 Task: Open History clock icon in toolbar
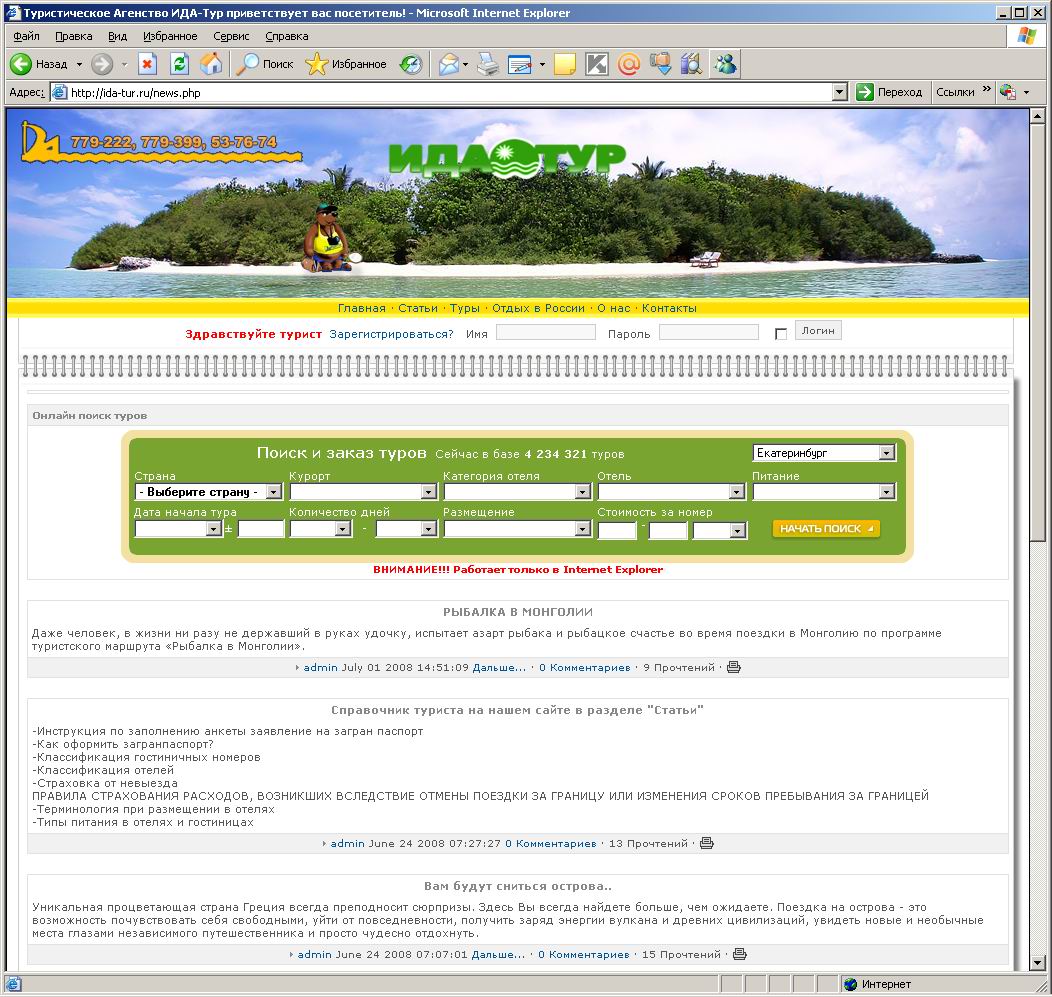coord(411,64)
